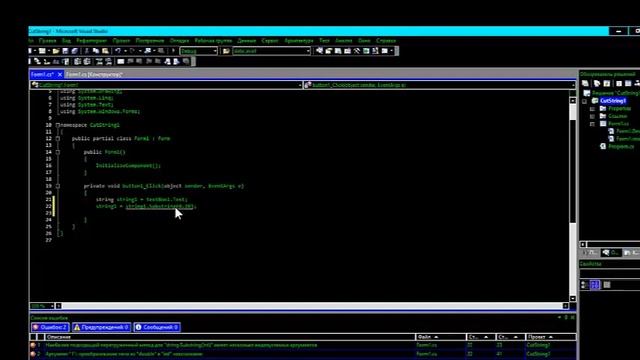The width and height of the screenshot is (640, 360).
Task: Click the Save All toolbar icon
Action: point(74,51)
